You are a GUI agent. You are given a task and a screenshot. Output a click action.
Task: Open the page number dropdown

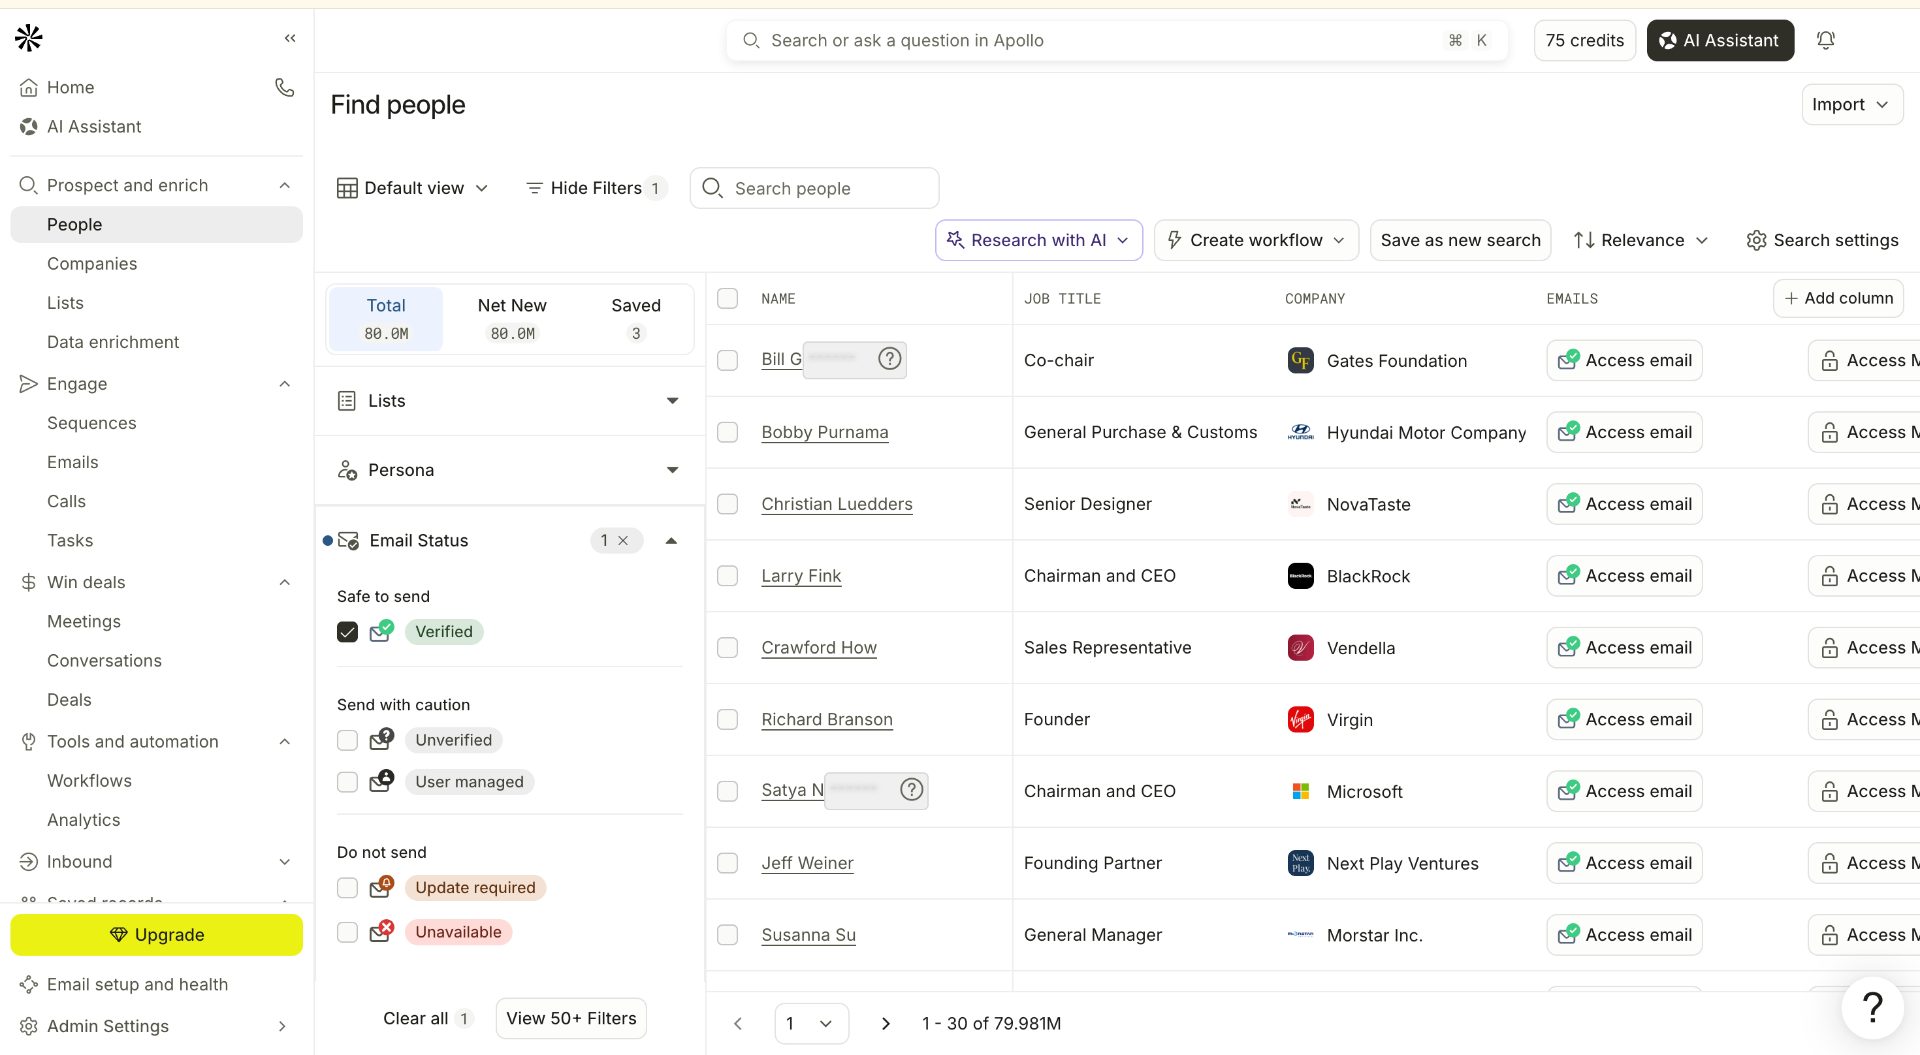[811, 1023]
